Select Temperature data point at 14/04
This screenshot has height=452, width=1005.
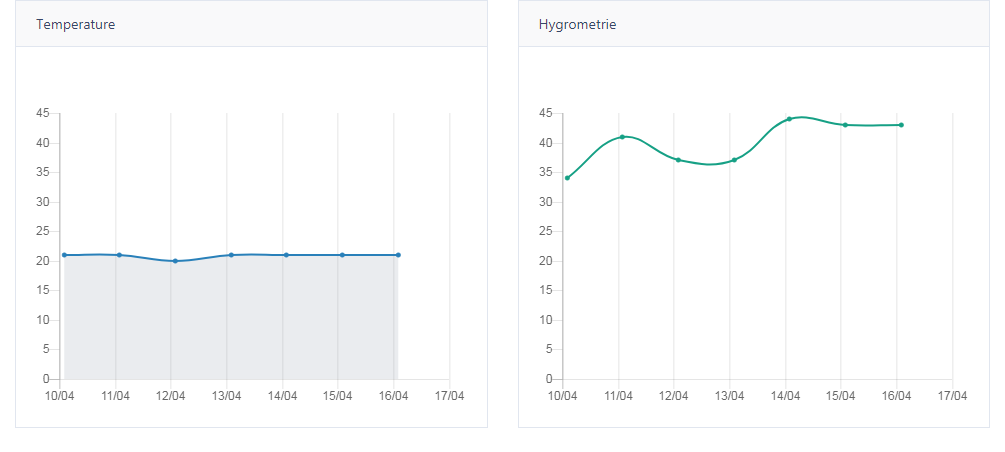click(286, 255)
